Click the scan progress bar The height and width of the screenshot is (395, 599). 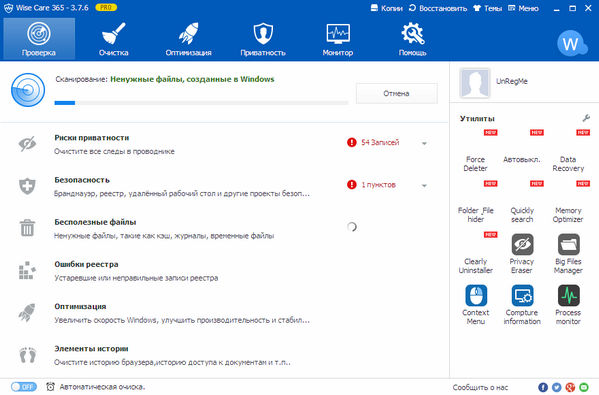pyautogui.click(x=201, y=103)
